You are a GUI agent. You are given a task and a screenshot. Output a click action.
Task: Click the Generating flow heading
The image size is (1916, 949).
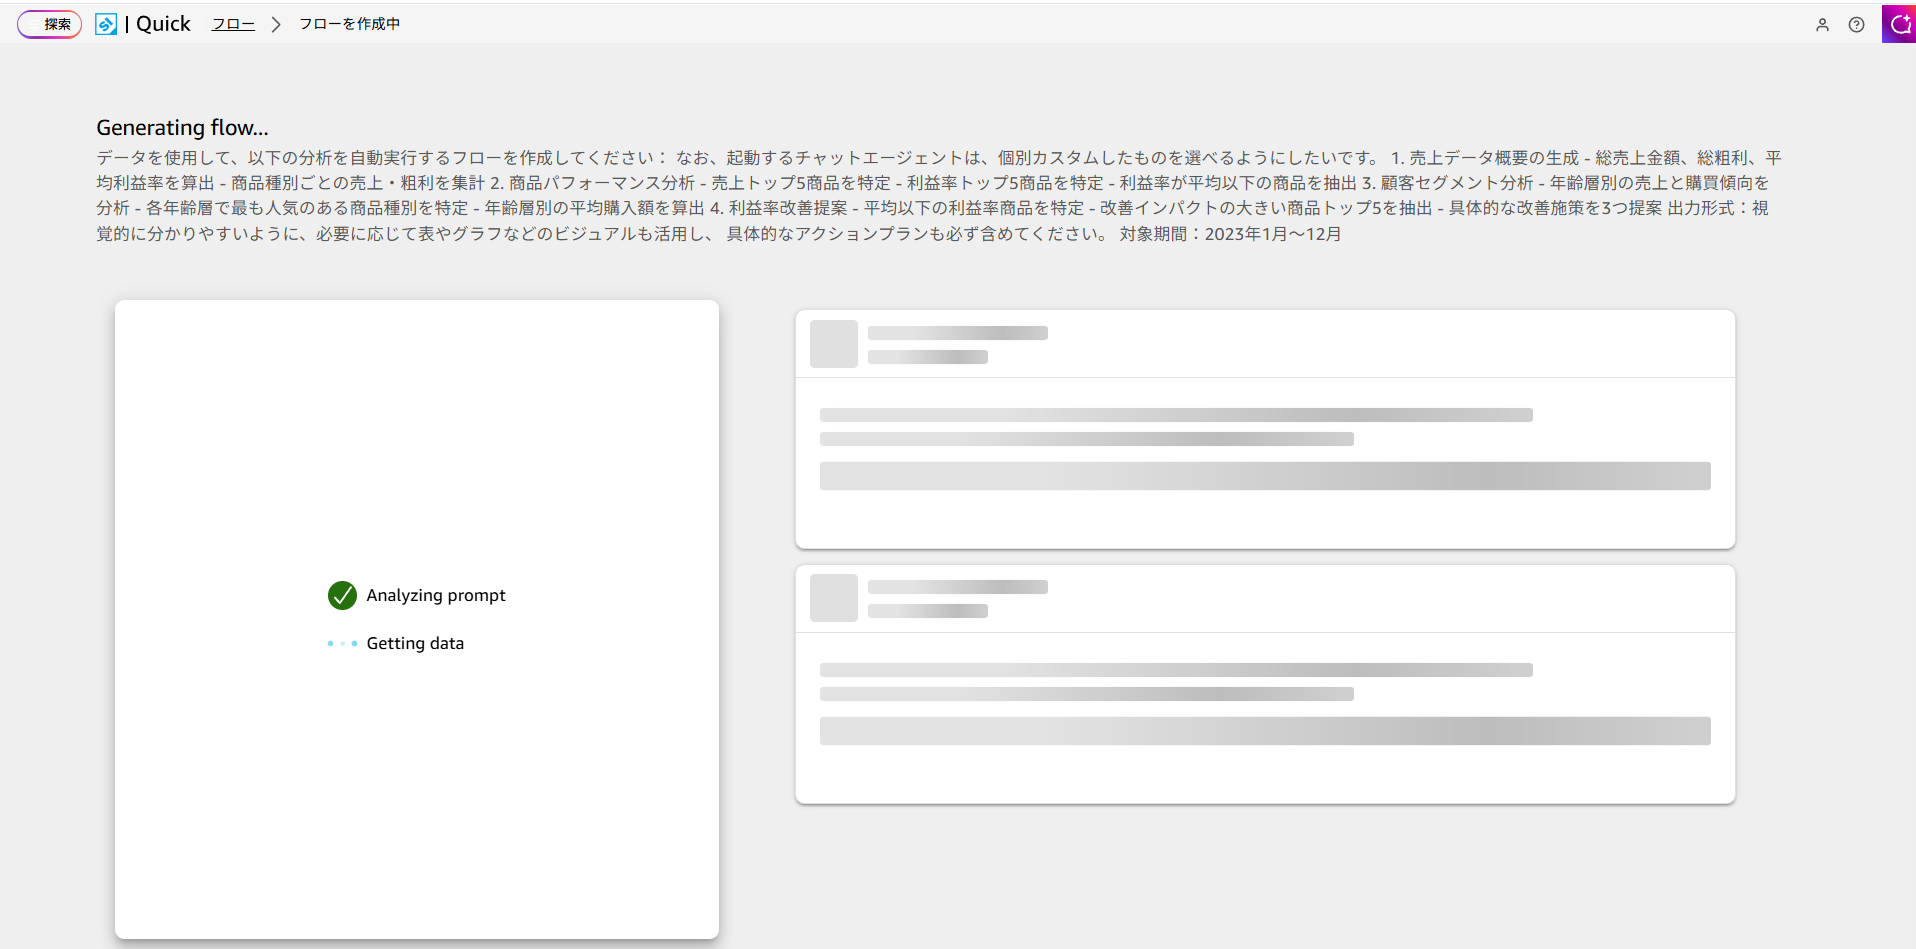coord(182,127)
